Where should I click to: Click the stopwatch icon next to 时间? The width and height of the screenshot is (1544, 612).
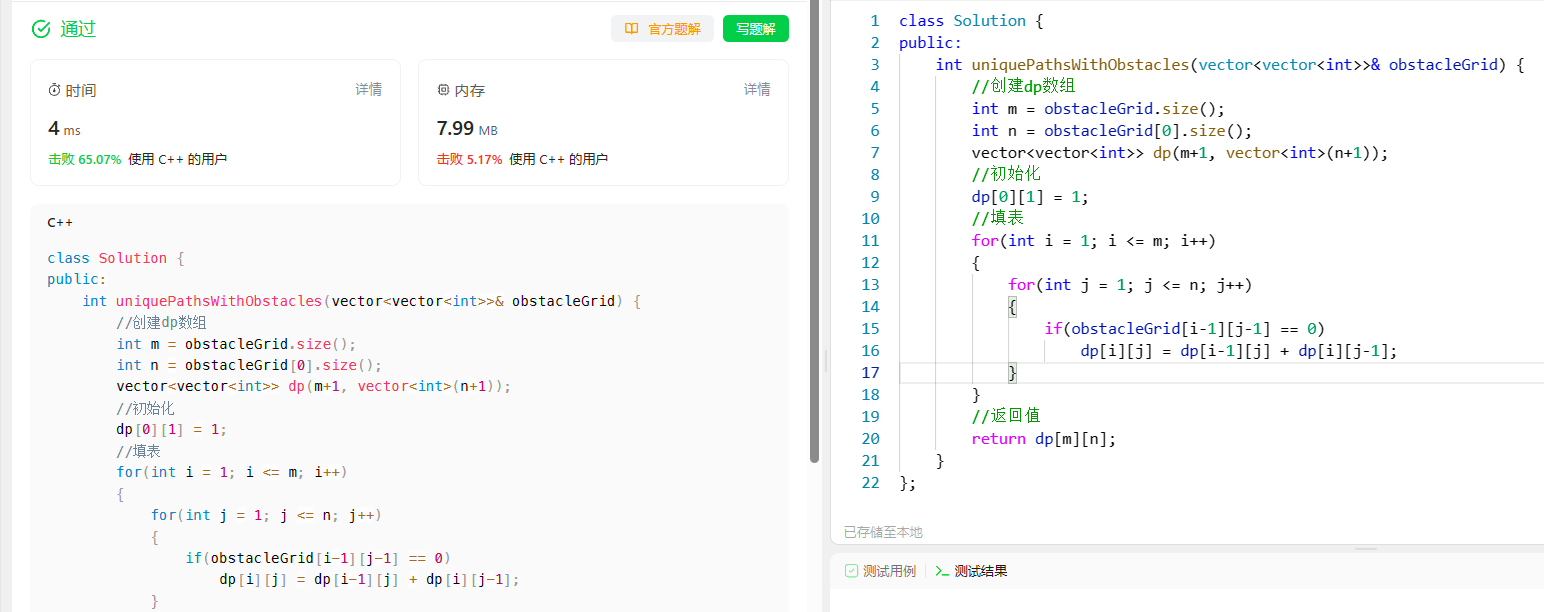click(x=54, y=90)
